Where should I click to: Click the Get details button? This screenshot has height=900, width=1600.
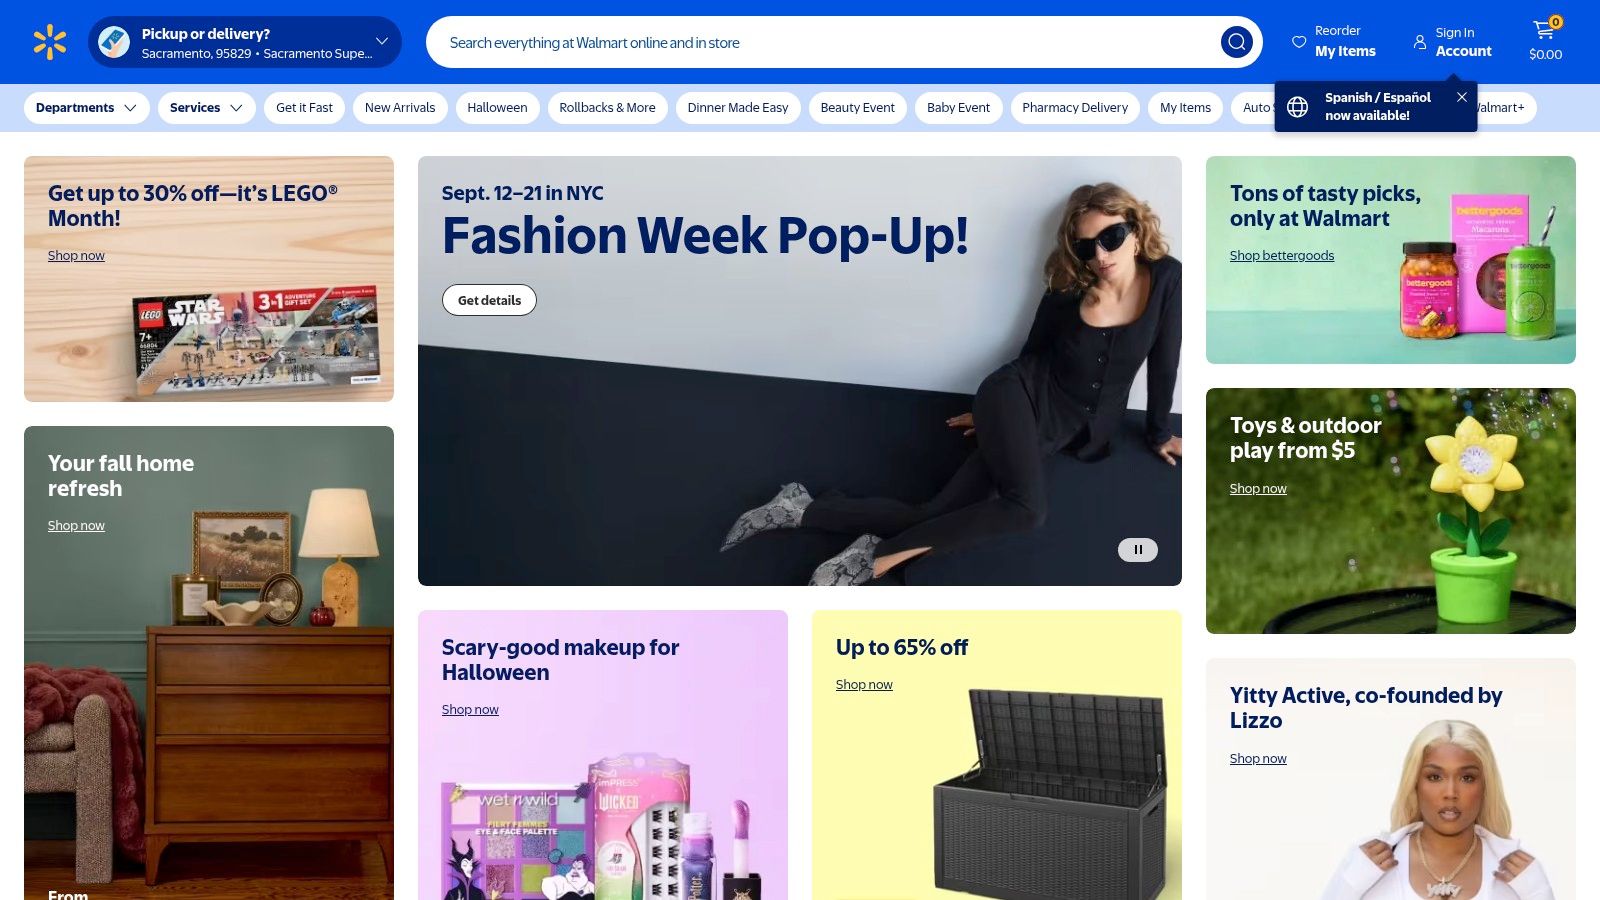[x=489, y=300]
